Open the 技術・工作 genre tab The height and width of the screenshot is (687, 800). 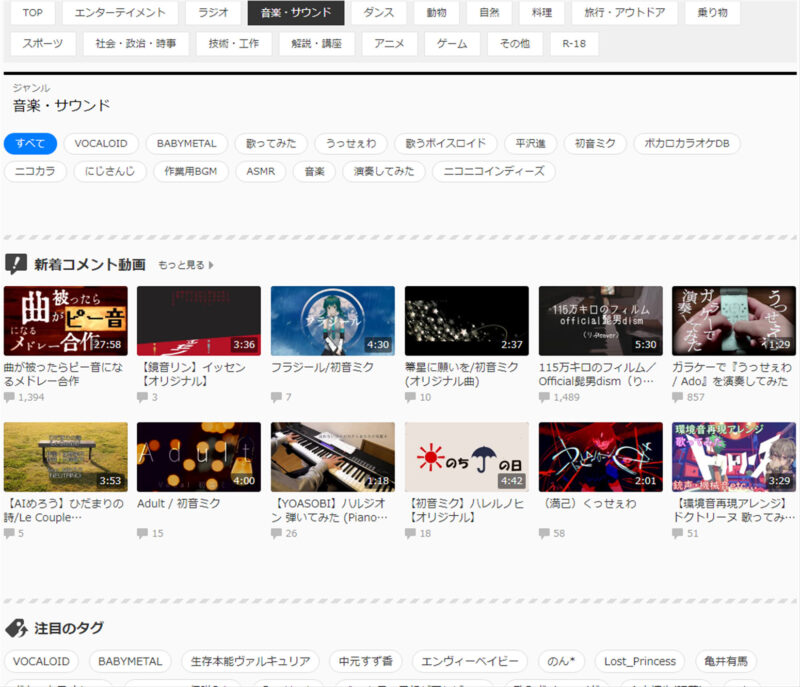point(234,44)
